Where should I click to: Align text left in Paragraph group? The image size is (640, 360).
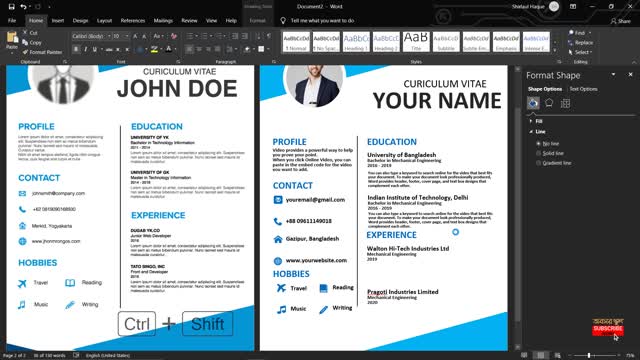coord(189,49)
